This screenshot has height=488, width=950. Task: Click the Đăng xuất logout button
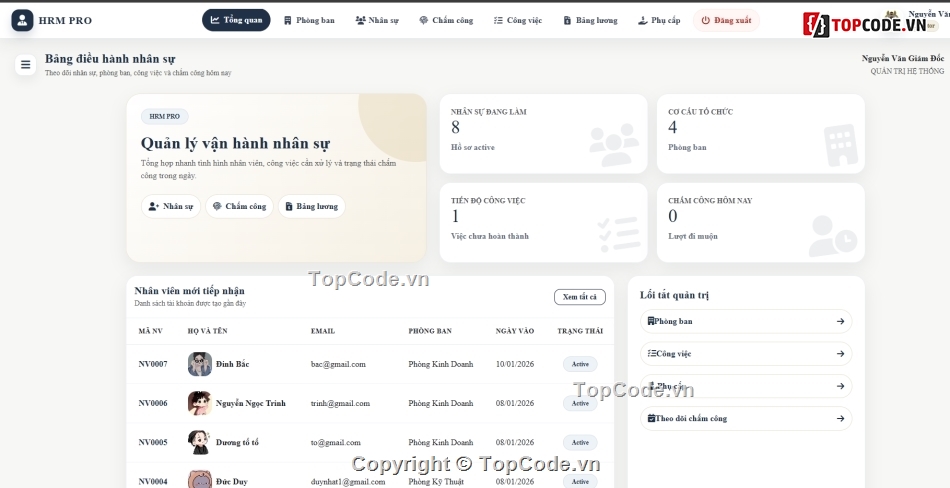(726, 20)
